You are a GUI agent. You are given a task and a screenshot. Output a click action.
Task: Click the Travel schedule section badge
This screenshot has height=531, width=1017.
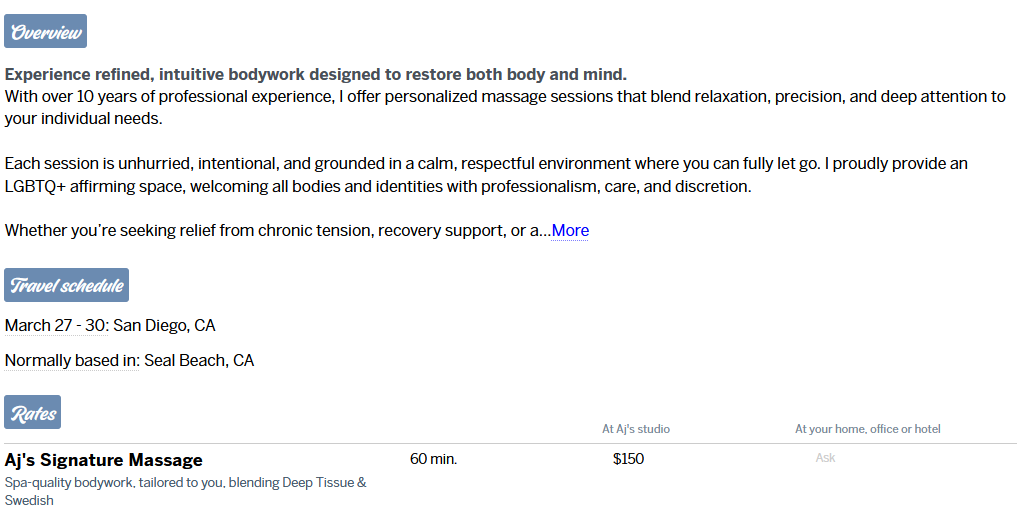point(66,286)
